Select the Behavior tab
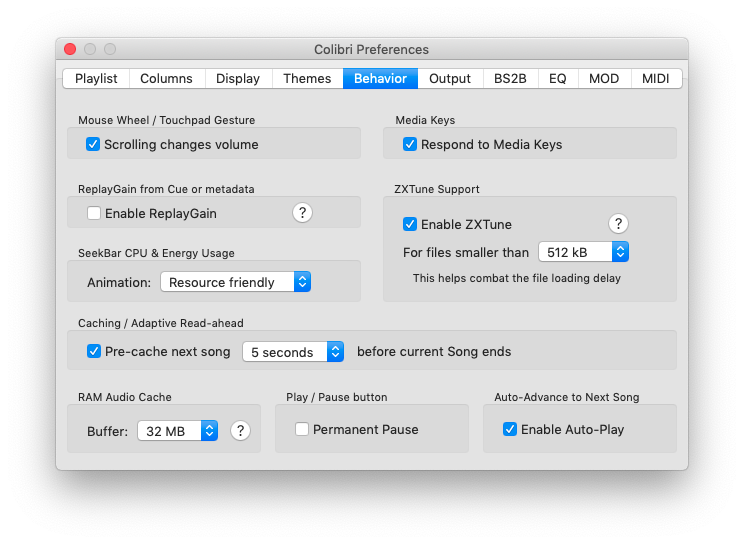Screen dimensions: 744x544 pos(381,78)
